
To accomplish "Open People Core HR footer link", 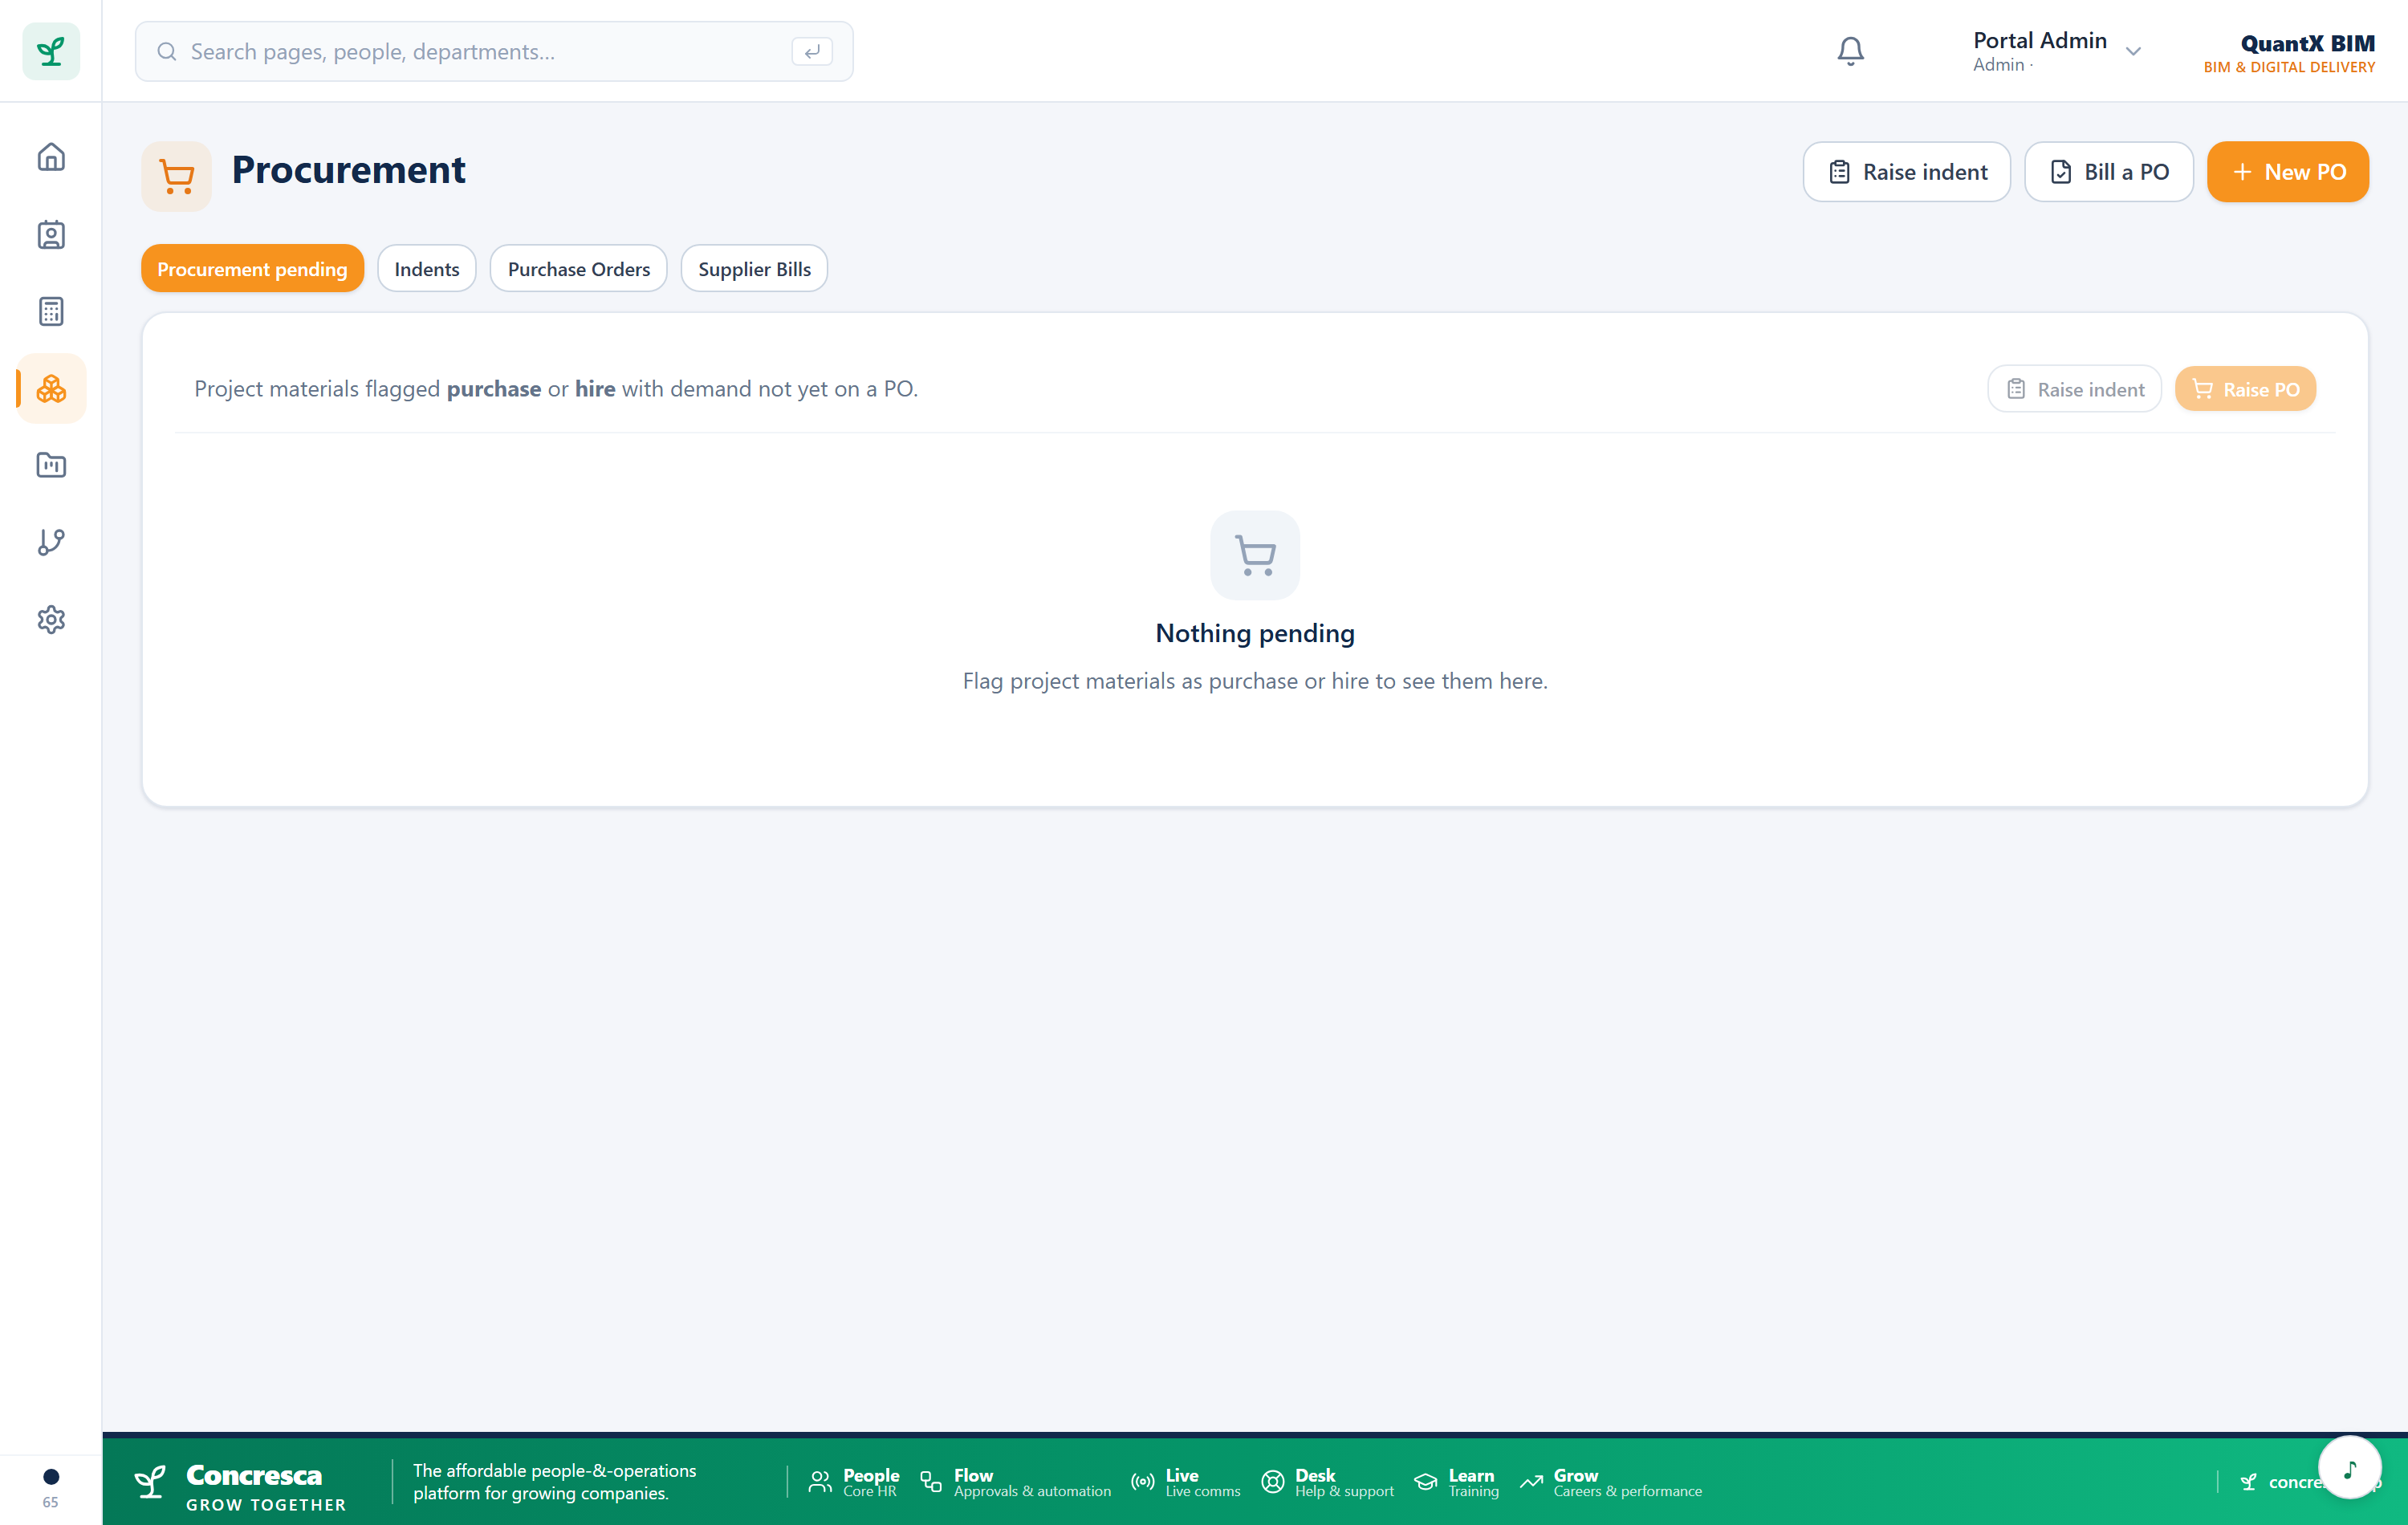I will (x=854, y=1482).
